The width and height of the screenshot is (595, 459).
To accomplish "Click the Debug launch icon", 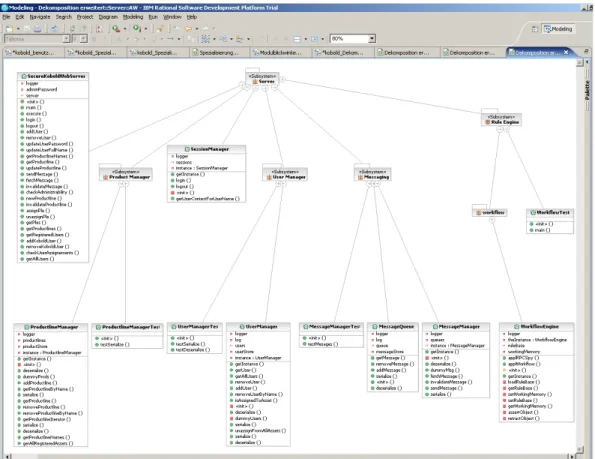I will tap(116, 28).
